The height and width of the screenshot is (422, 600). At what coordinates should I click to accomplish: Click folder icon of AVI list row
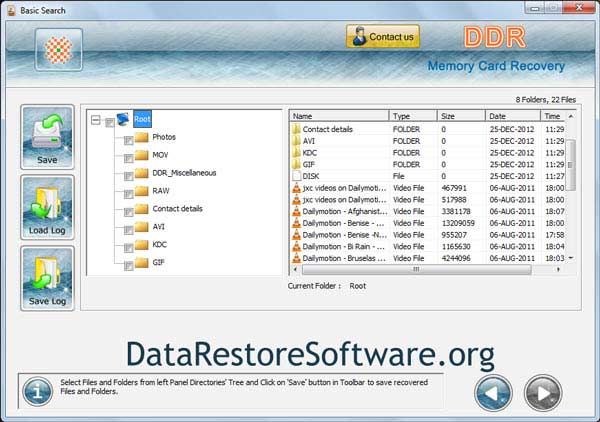296,141
